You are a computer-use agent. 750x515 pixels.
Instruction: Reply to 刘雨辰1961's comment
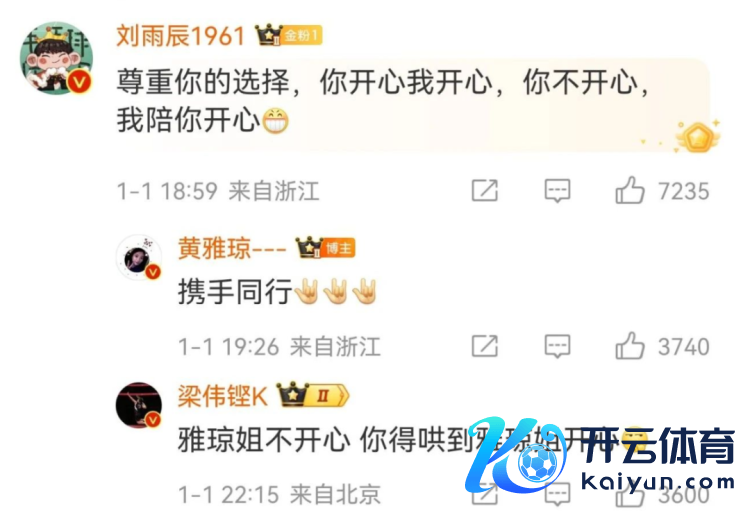557,191
